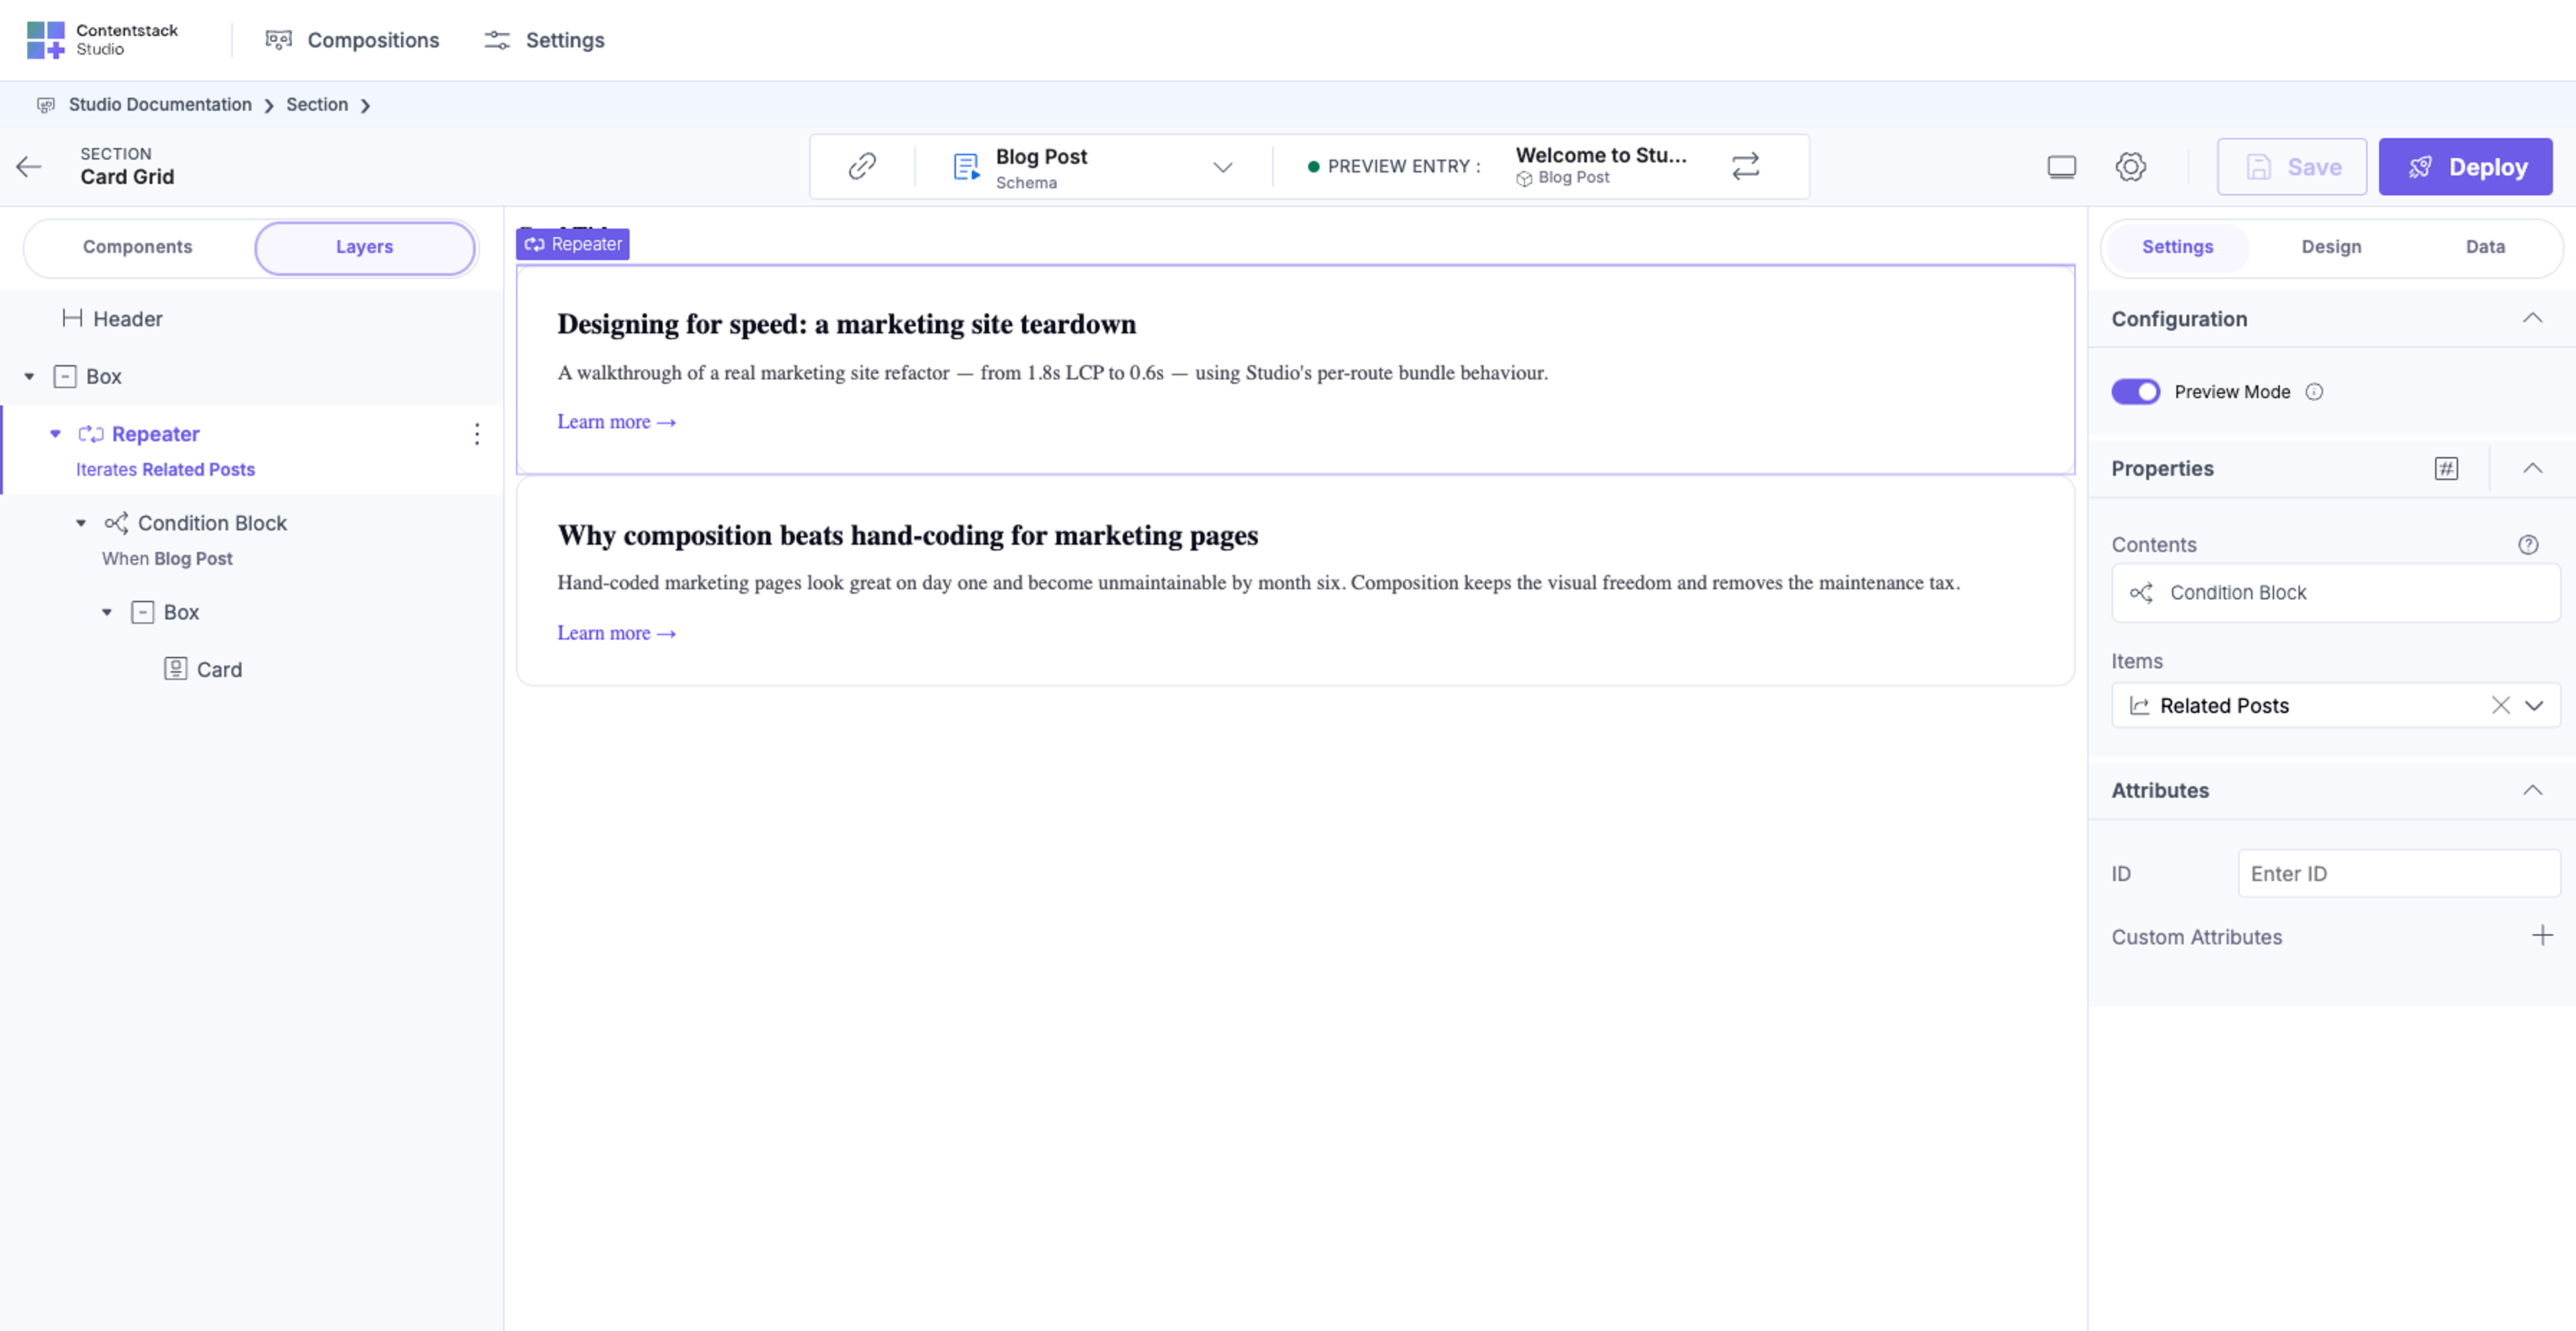The width and height of the screenshot is (2576, 1331).
Task: Click When Blog Post text
Action: click(x=167, y=559)
